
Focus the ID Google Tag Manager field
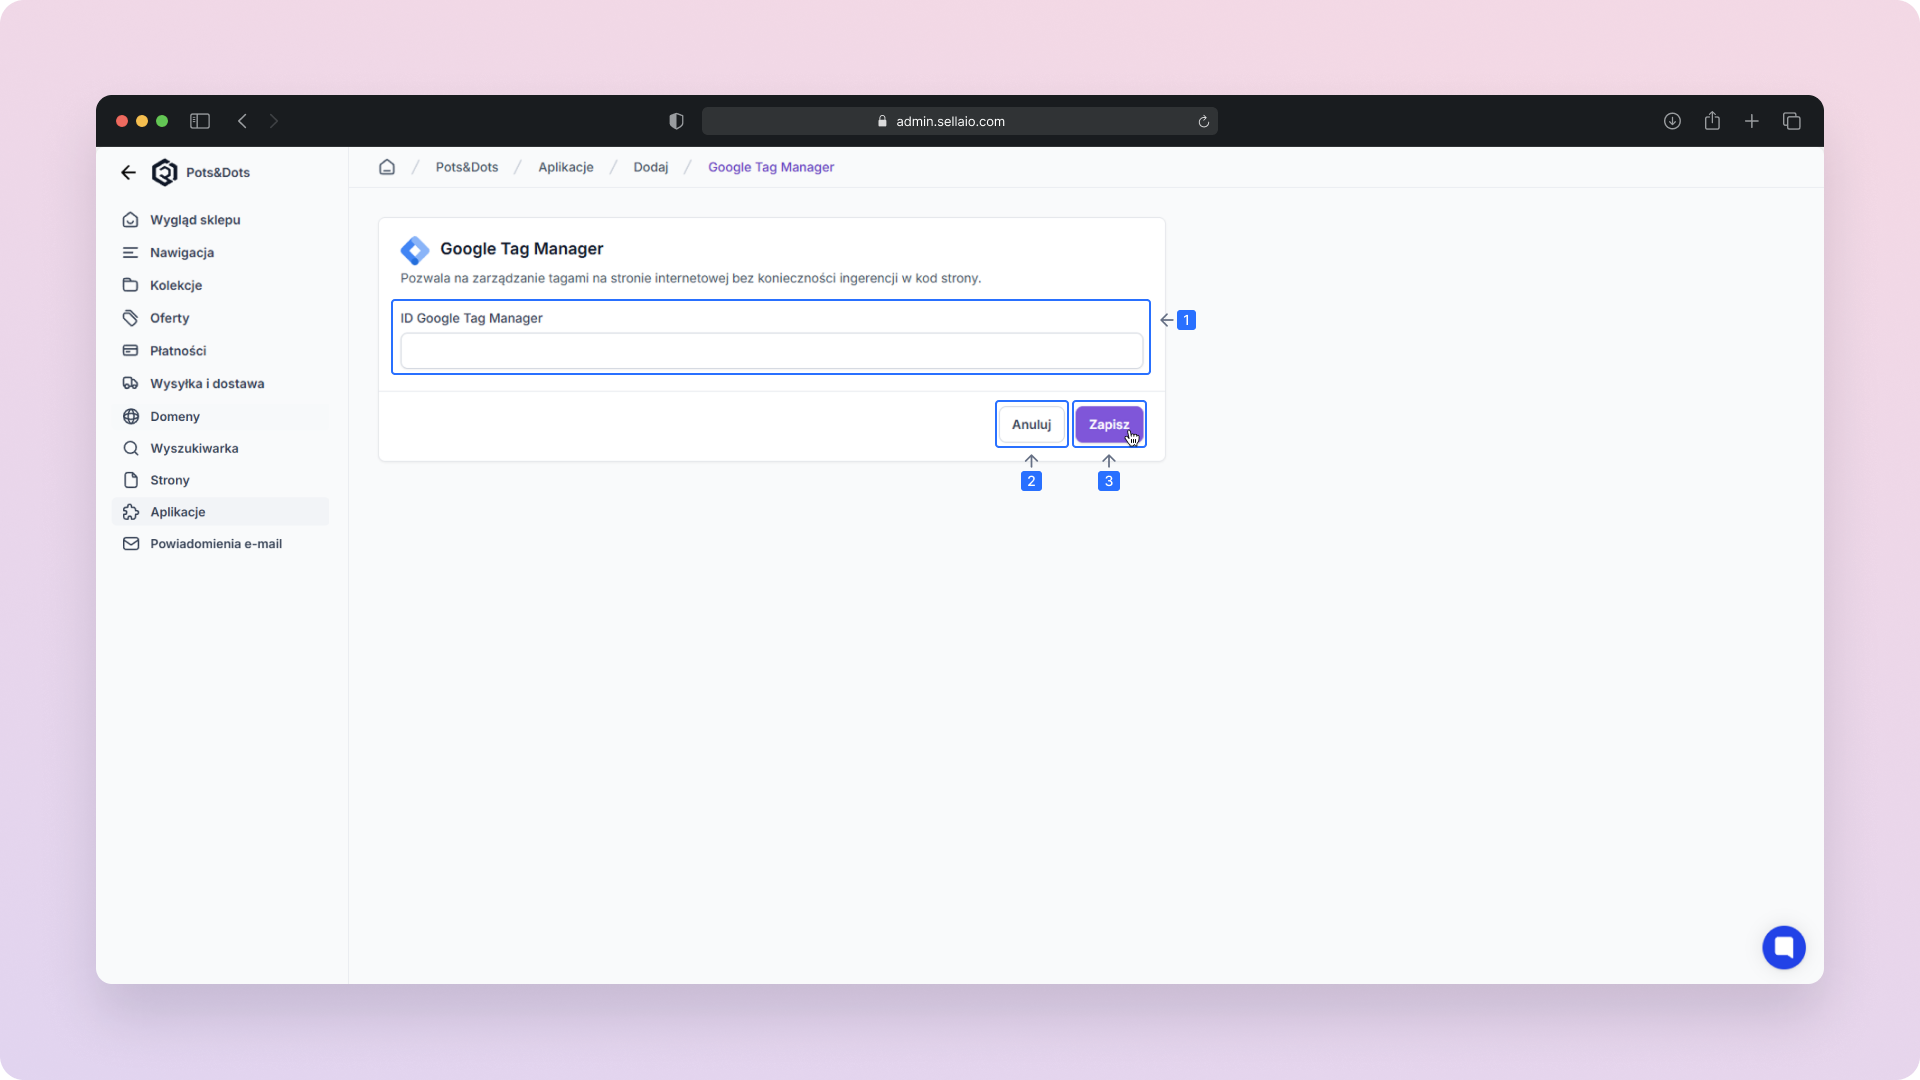(x=771, y=351)
